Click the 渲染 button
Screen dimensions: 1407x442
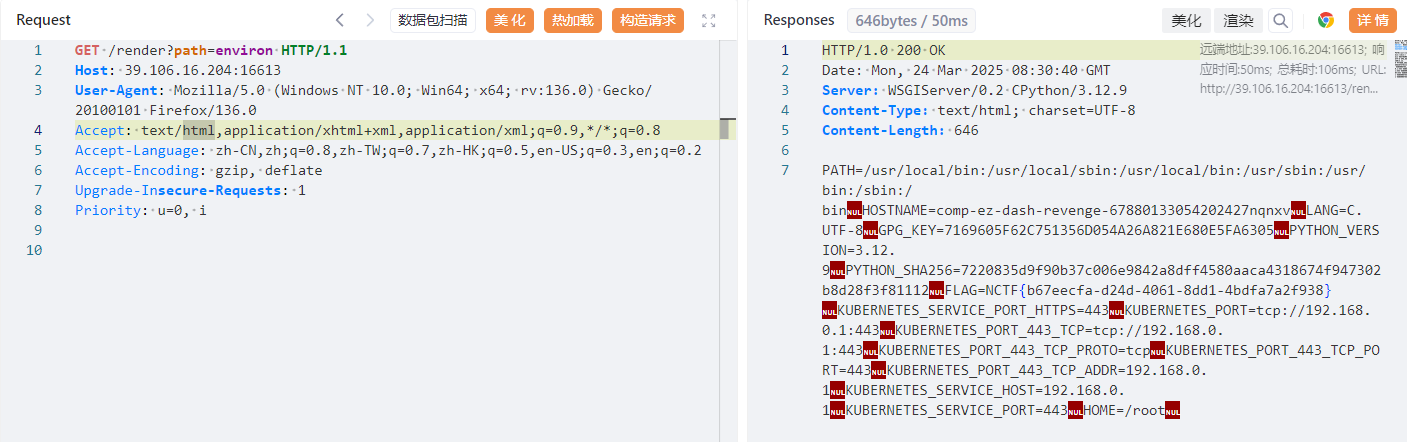tap(1238, 20)
